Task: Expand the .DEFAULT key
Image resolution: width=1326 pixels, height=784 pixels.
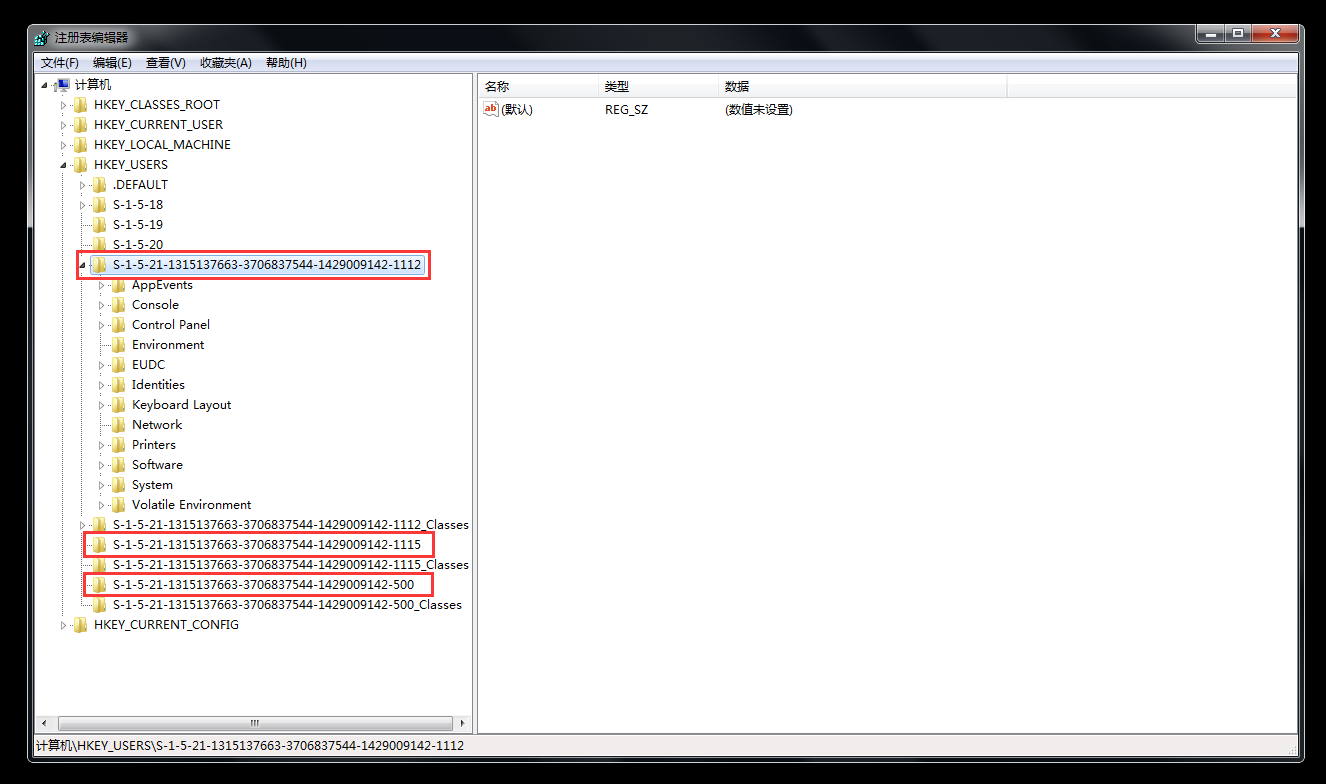Action: click(x=83, y=185)
